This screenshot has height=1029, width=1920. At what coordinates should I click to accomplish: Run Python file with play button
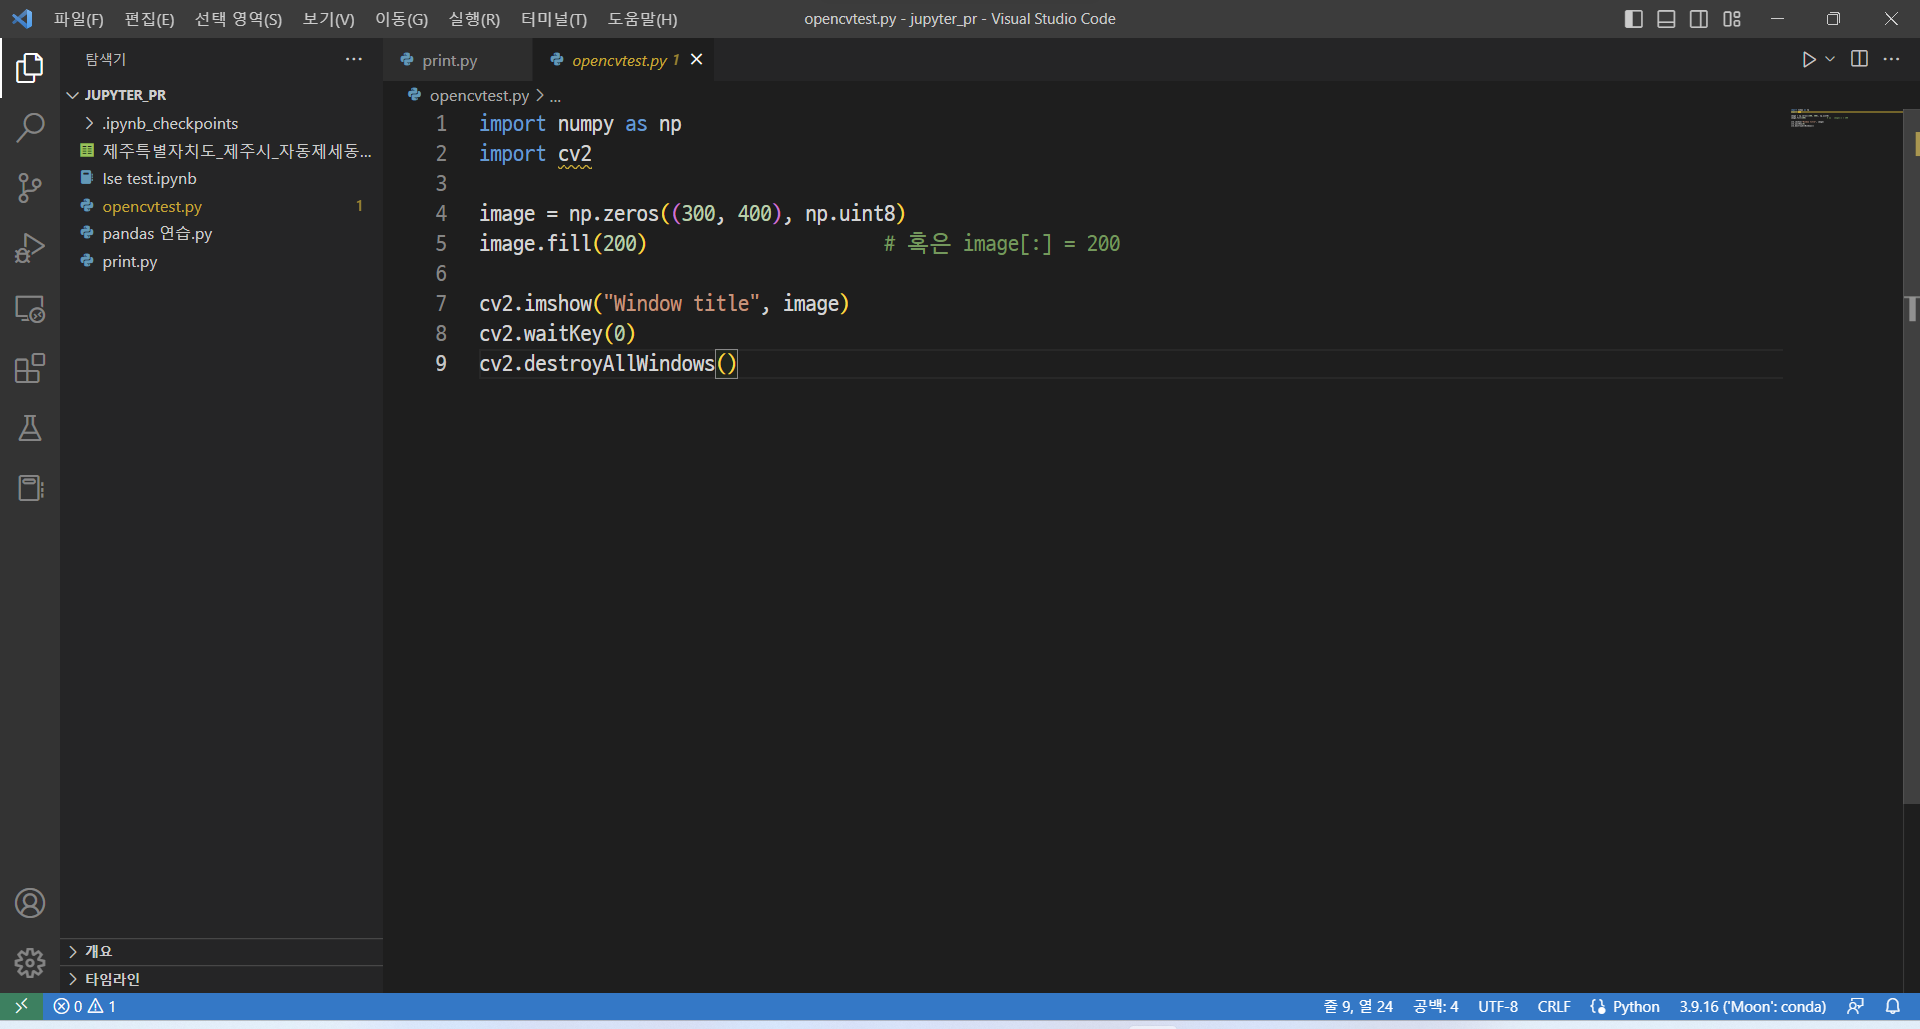pyautogui.click(x=1808, y=60)
